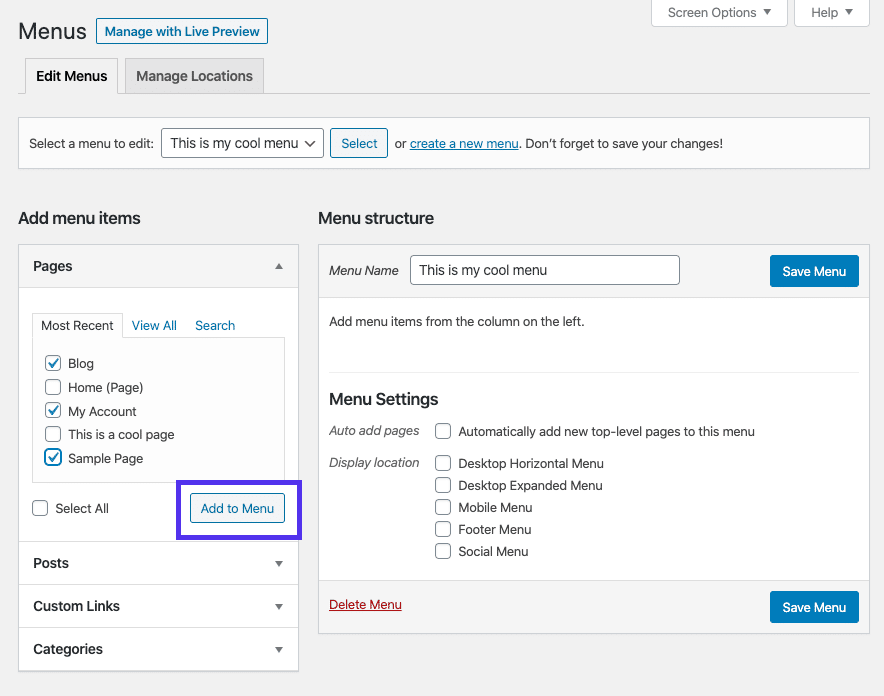The image size is (884, 696).
Task: Enable the Select All checkbox
Action: click(40, 508)
